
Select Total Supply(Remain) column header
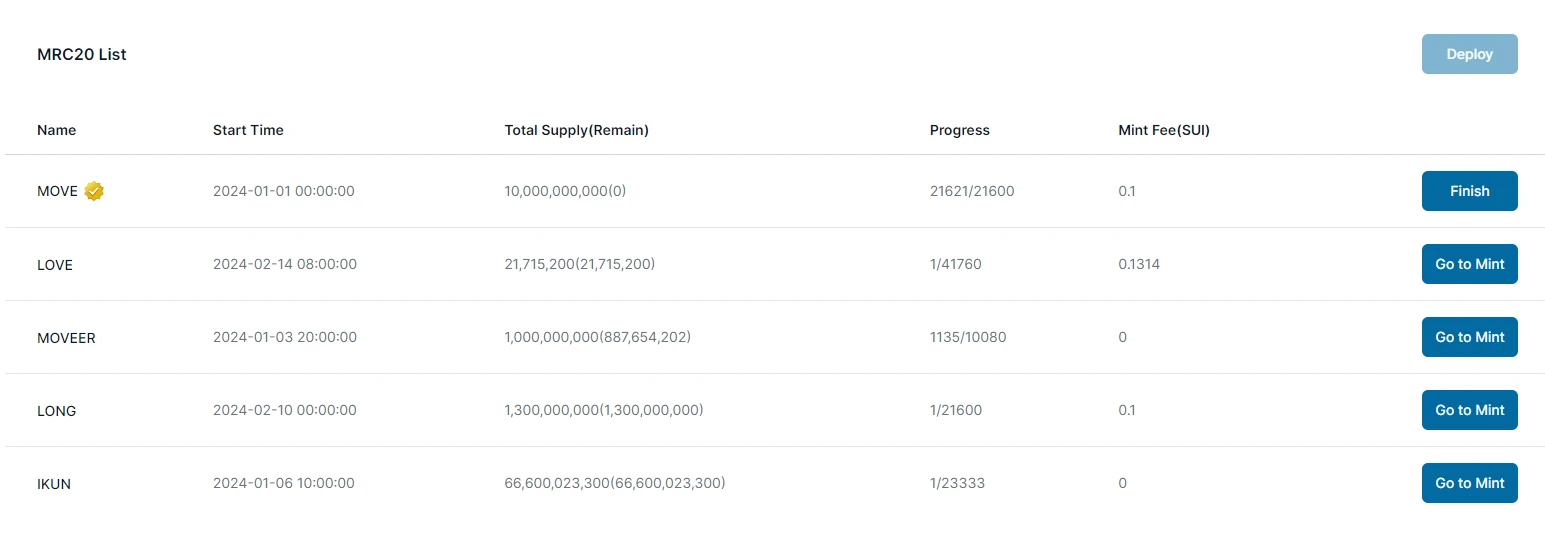click(576, 130)
